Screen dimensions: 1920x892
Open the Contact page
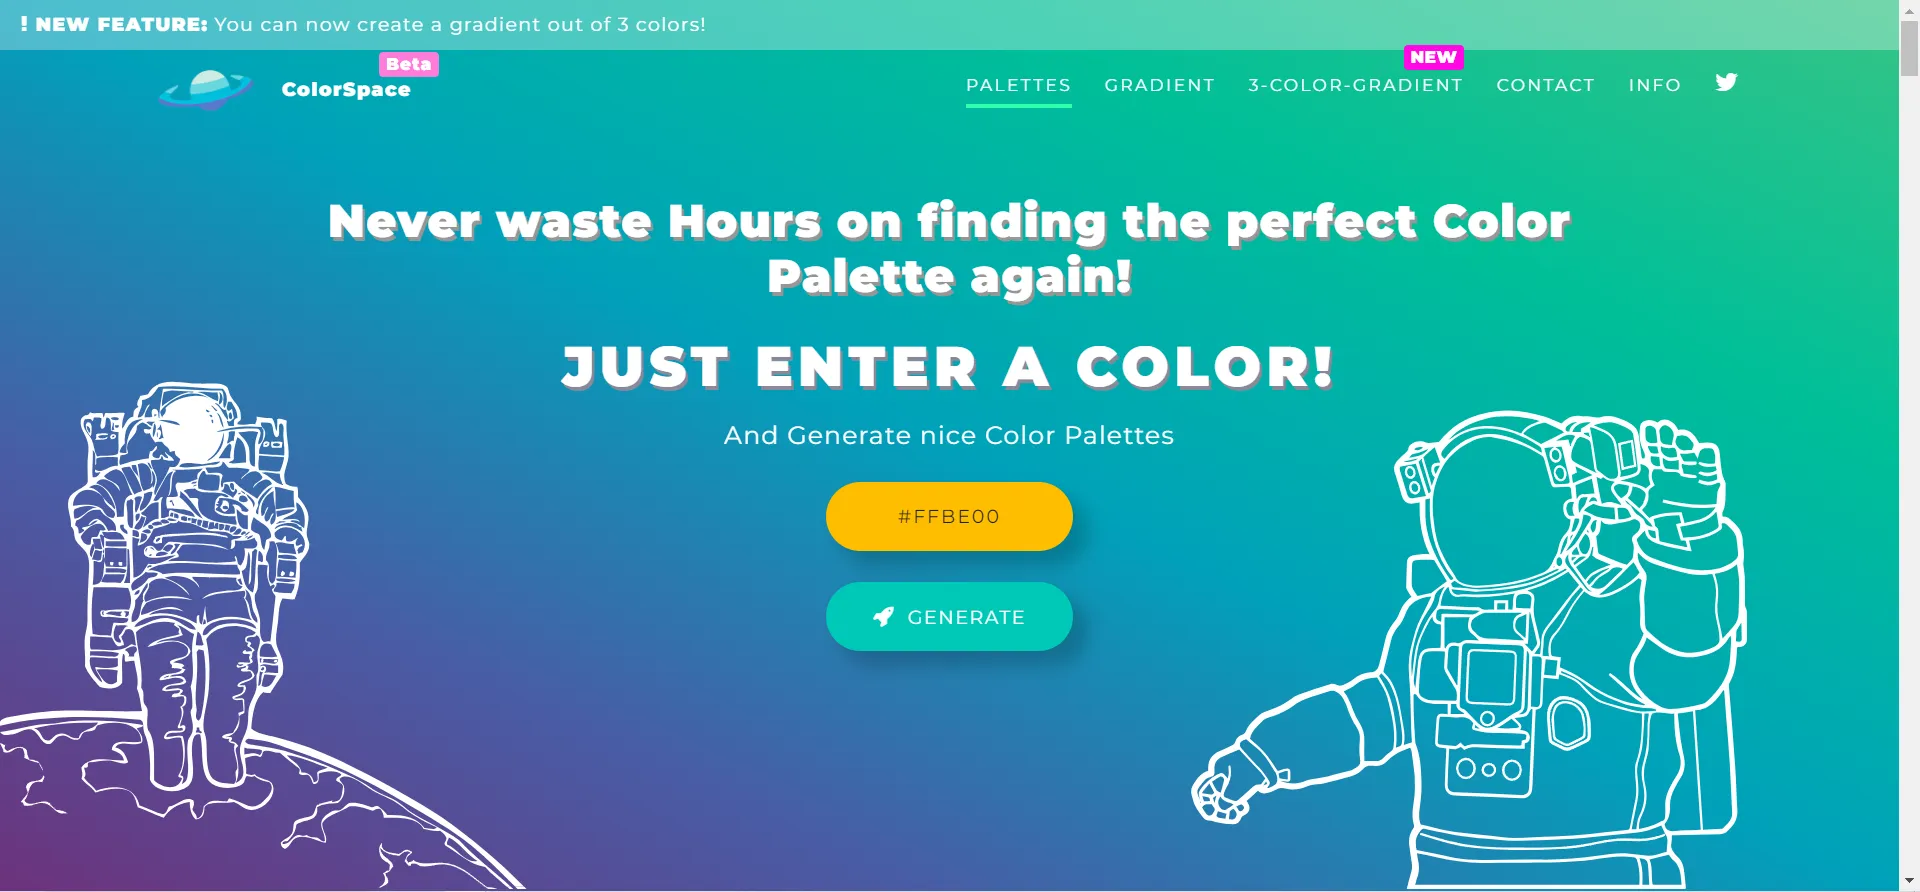[x=1545, y=86]
